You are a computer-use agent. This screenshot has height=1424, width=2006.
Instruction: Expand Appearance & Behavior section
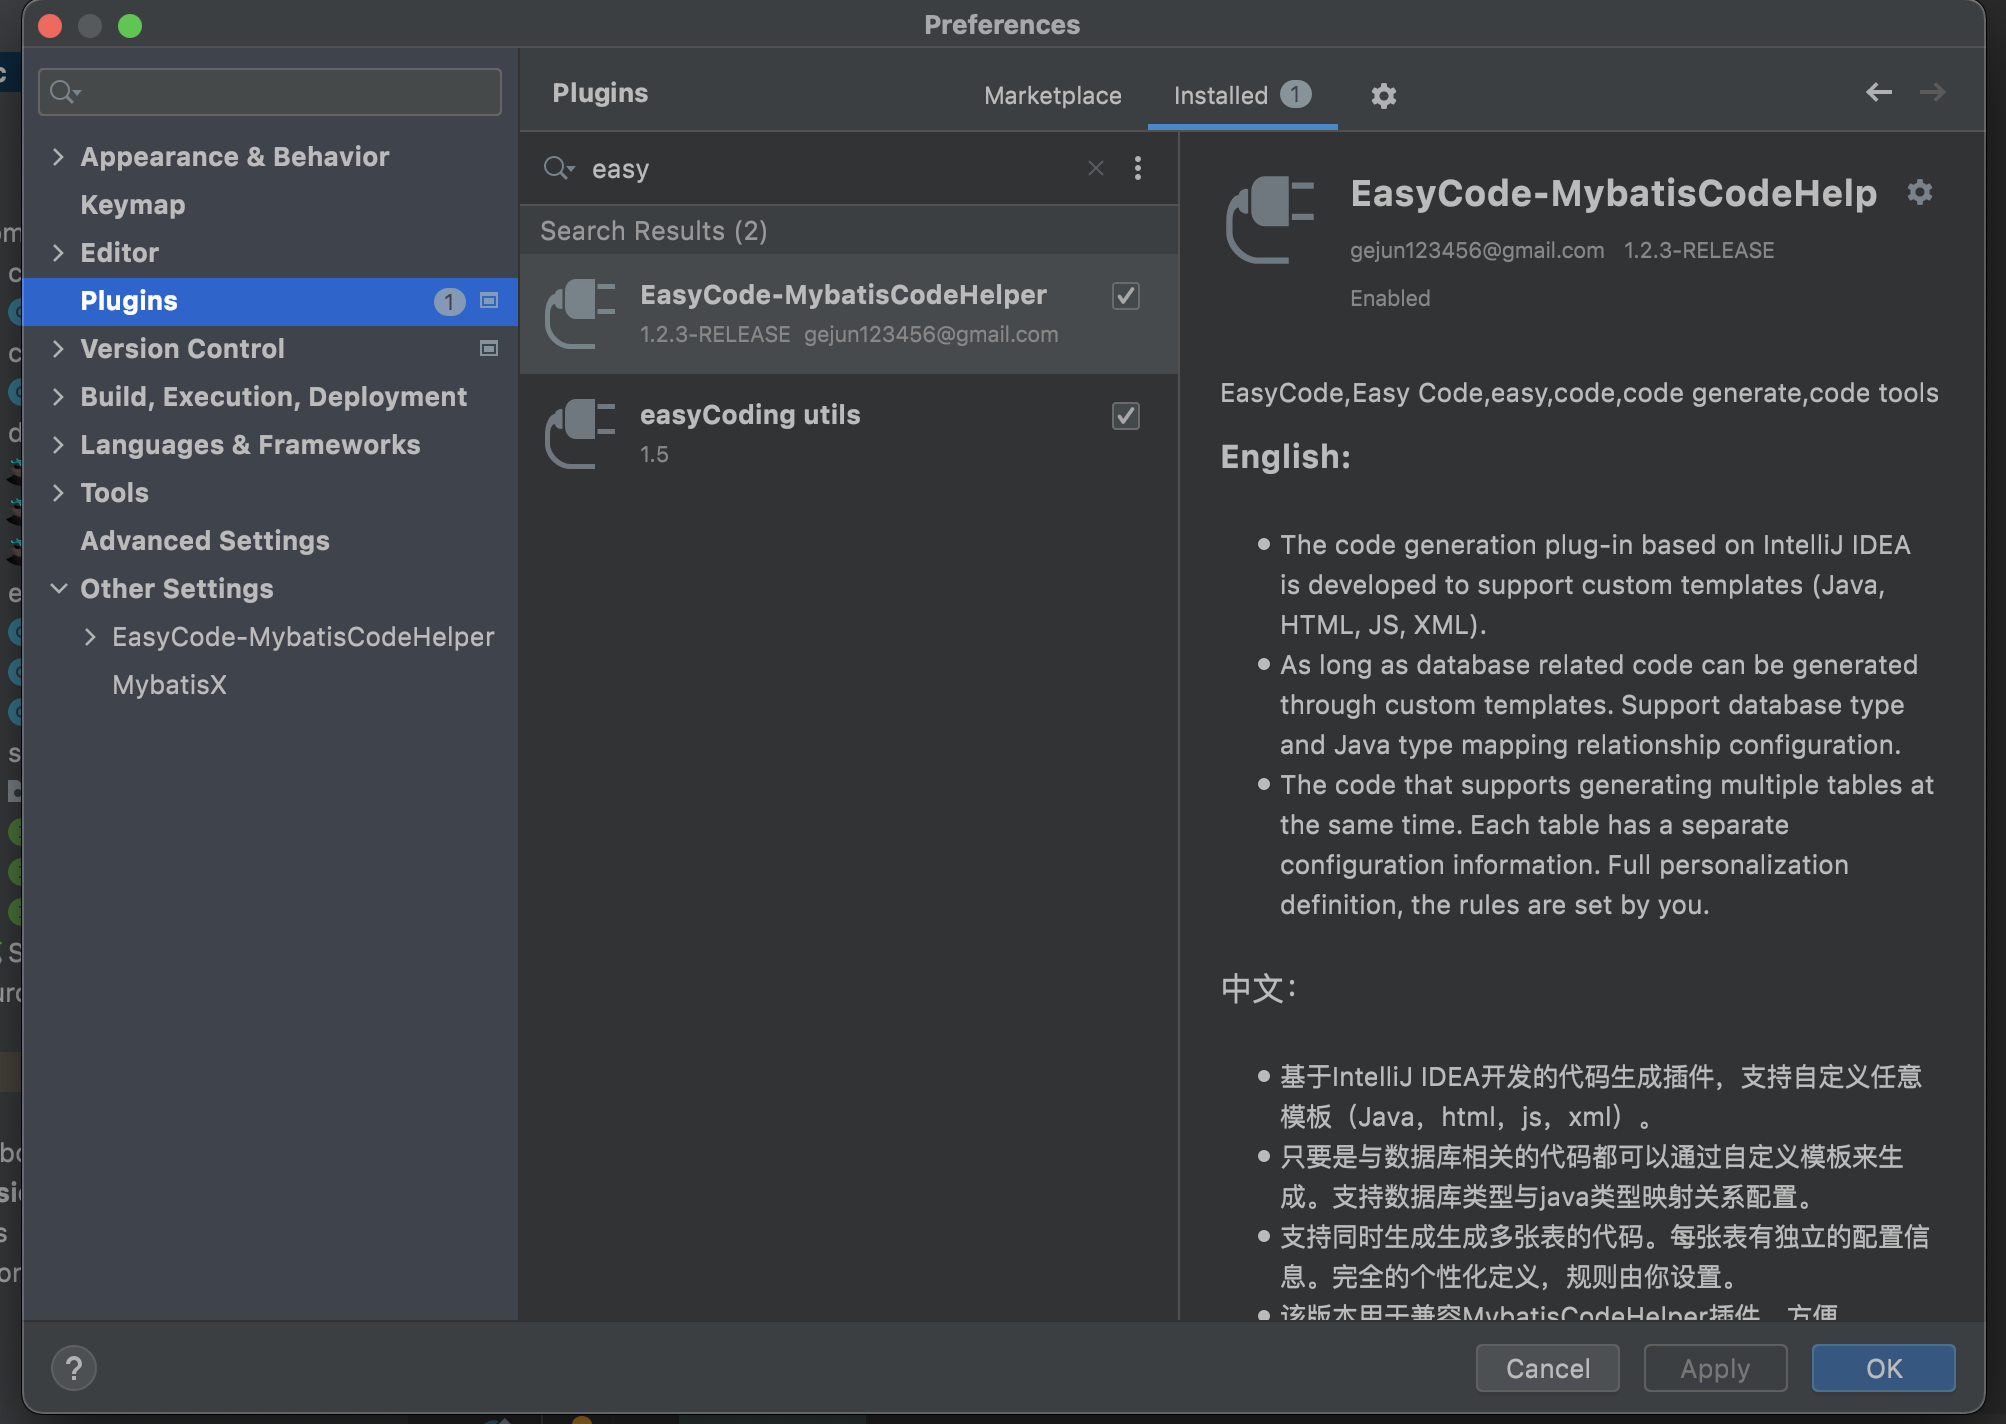[x=58, y=157]
